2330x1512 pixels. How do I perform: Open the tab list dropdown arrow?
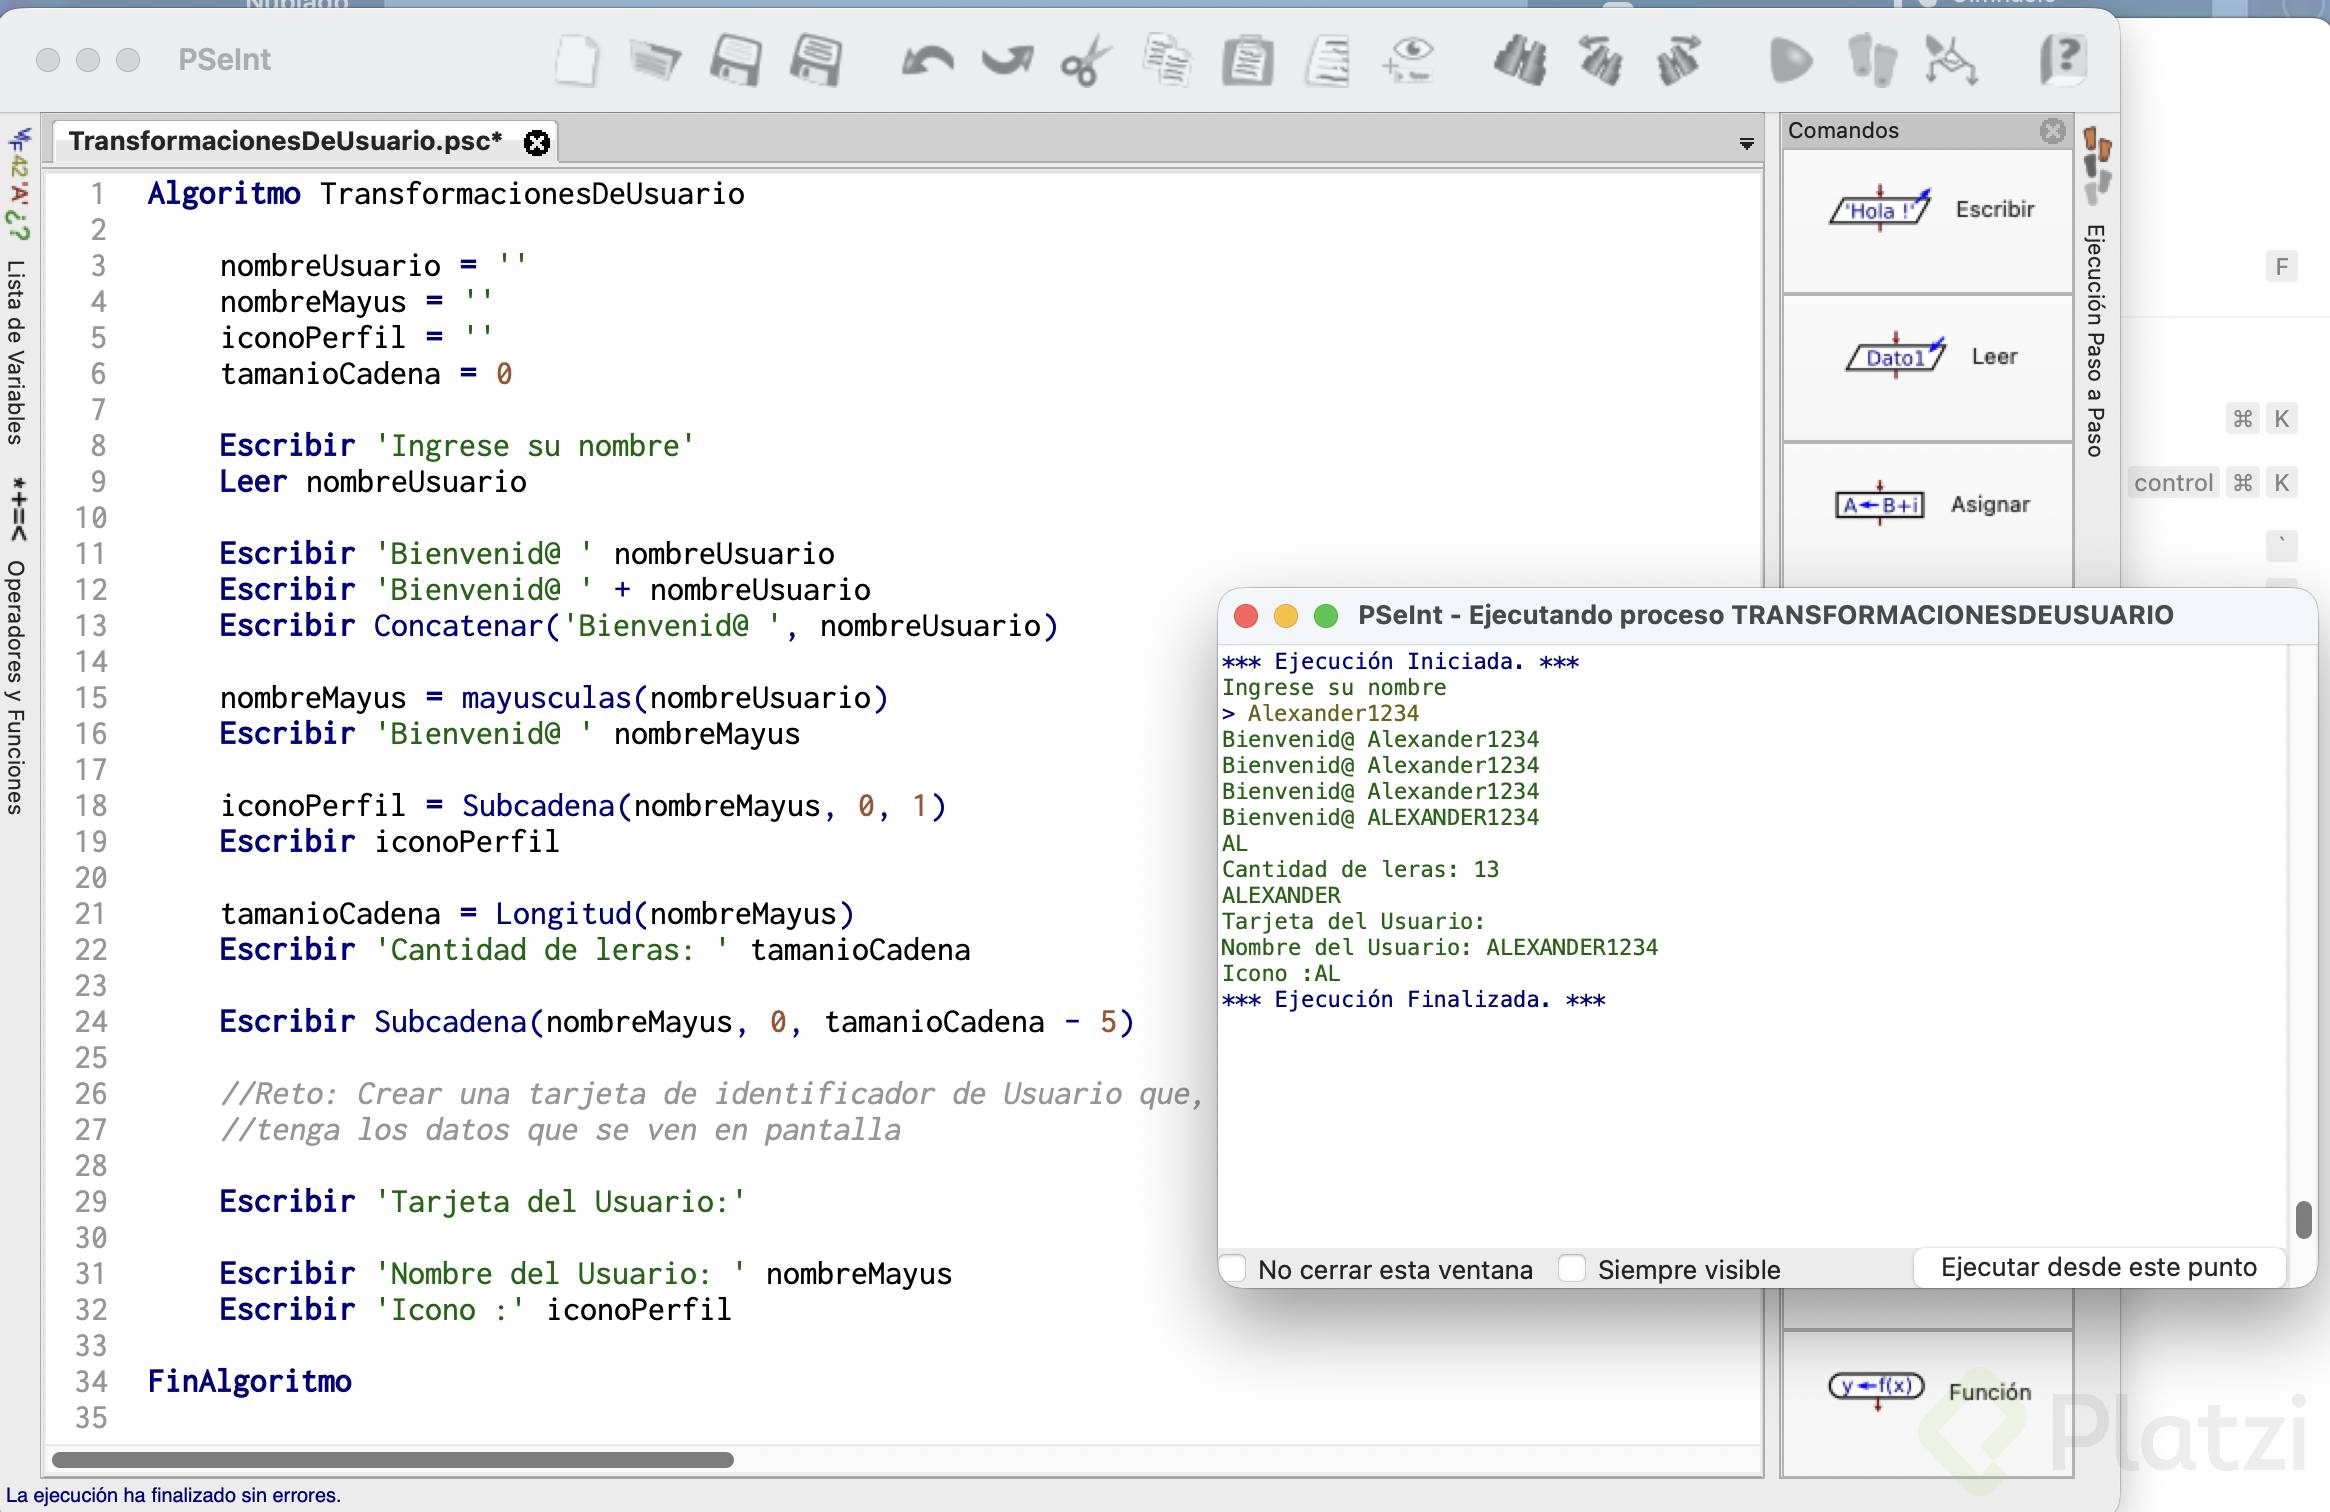coord(1746,144)
